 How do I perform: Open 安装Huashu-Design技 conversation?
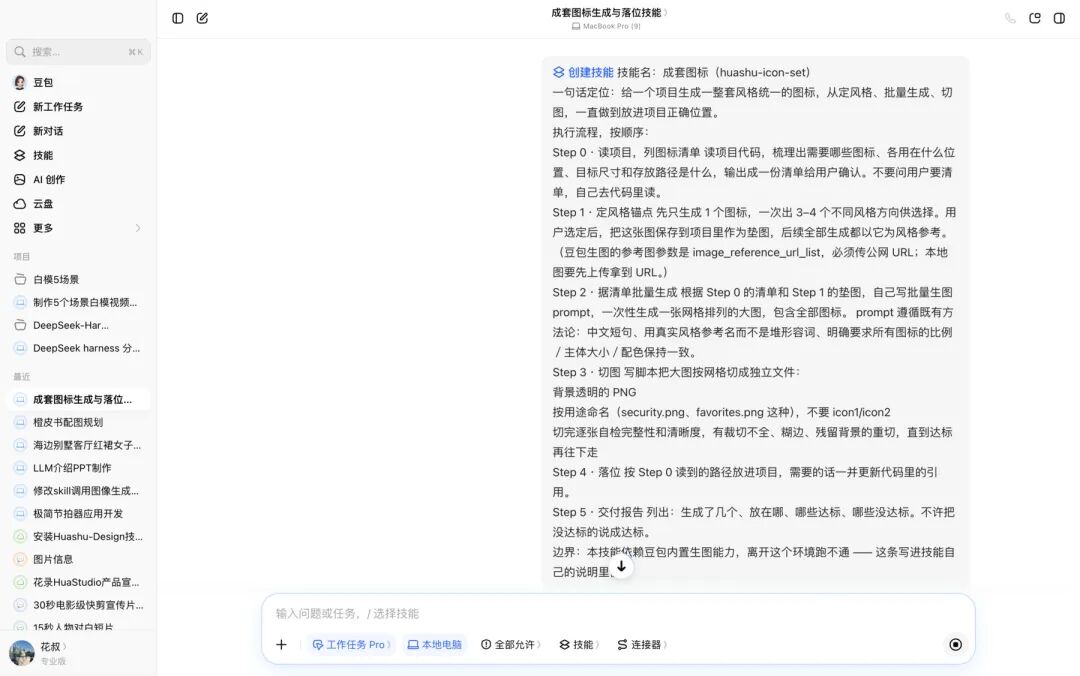78,536
